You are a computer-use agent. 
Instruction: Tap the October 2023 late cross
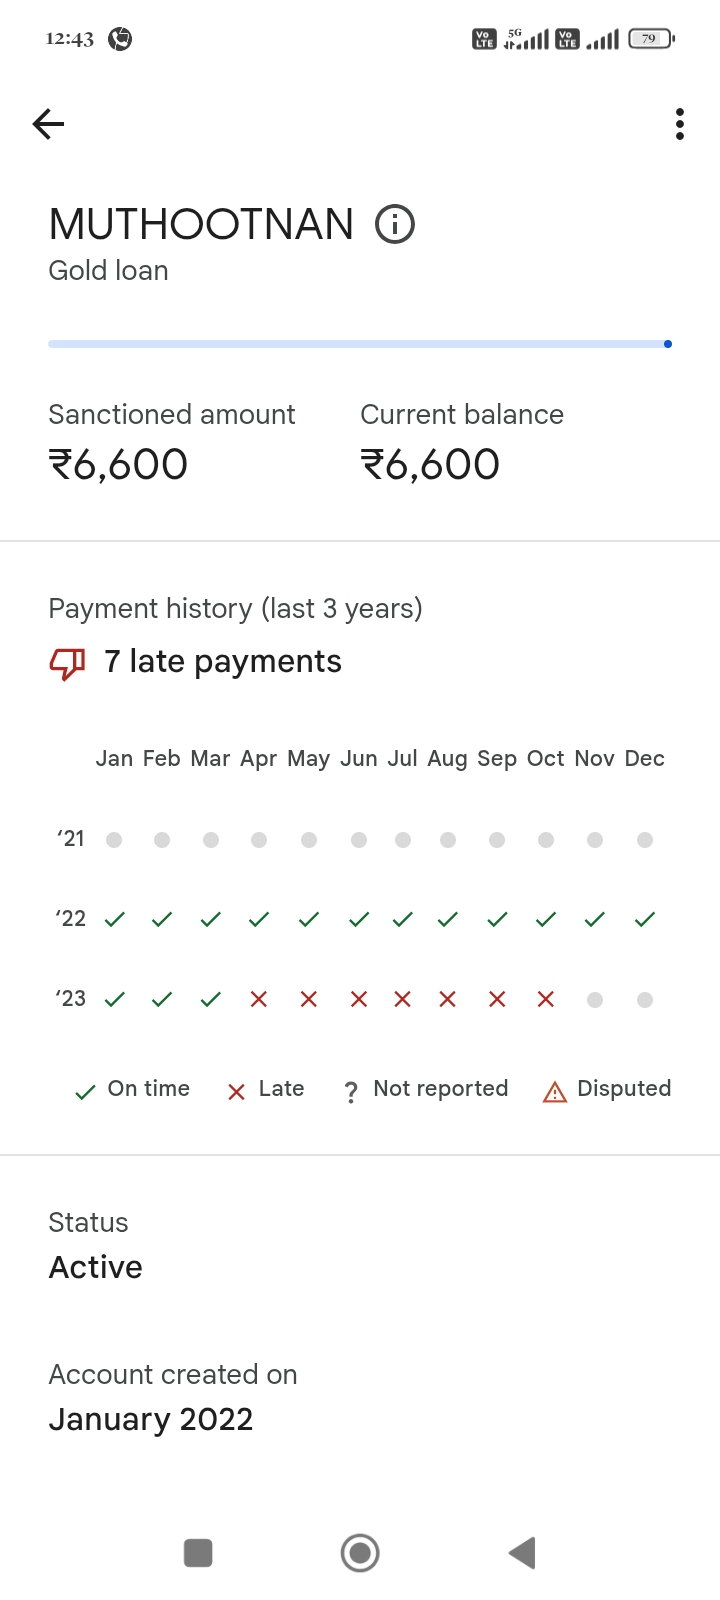pos(546,999)
